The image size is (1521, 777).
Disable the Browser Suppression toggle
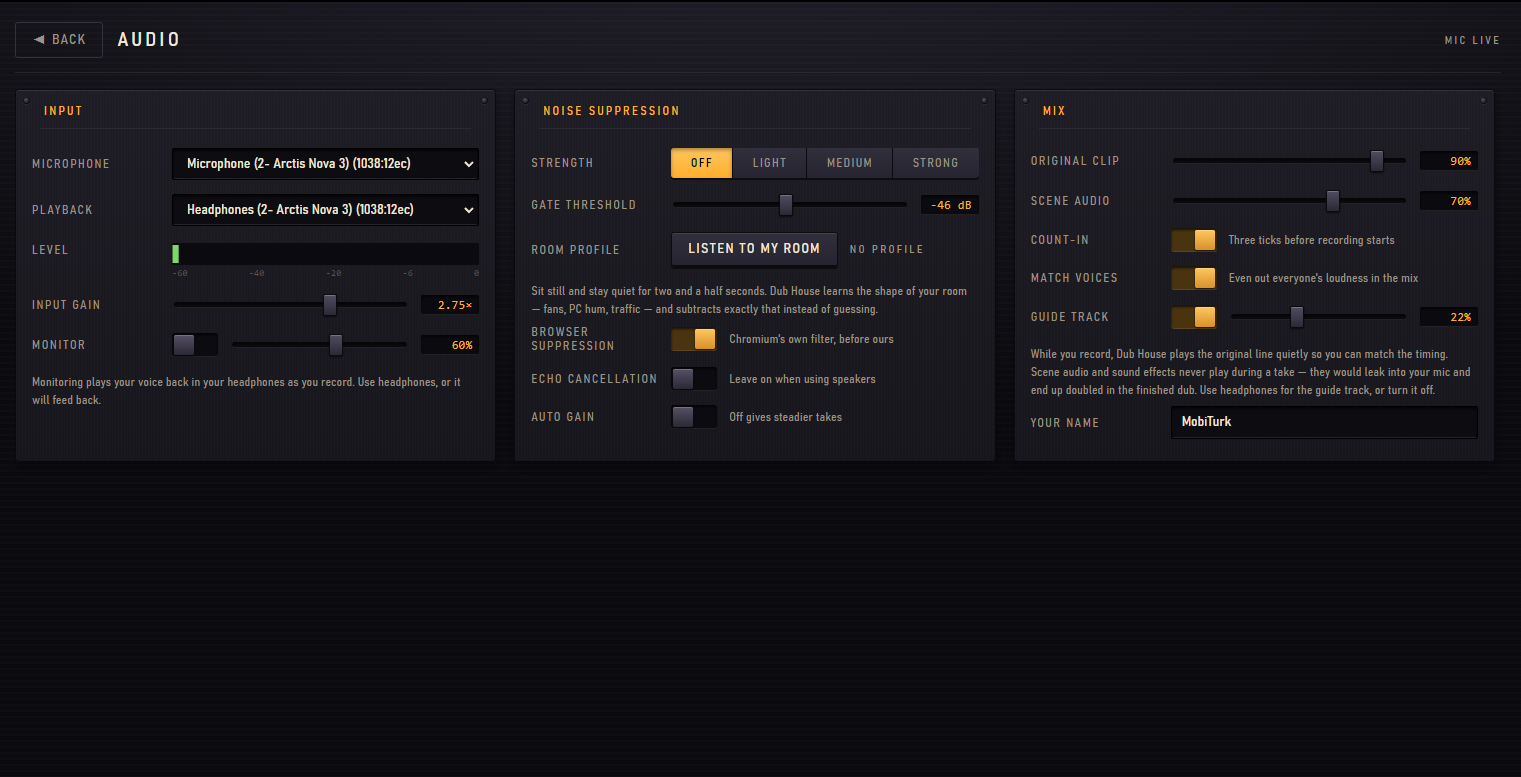pos(694,339)
